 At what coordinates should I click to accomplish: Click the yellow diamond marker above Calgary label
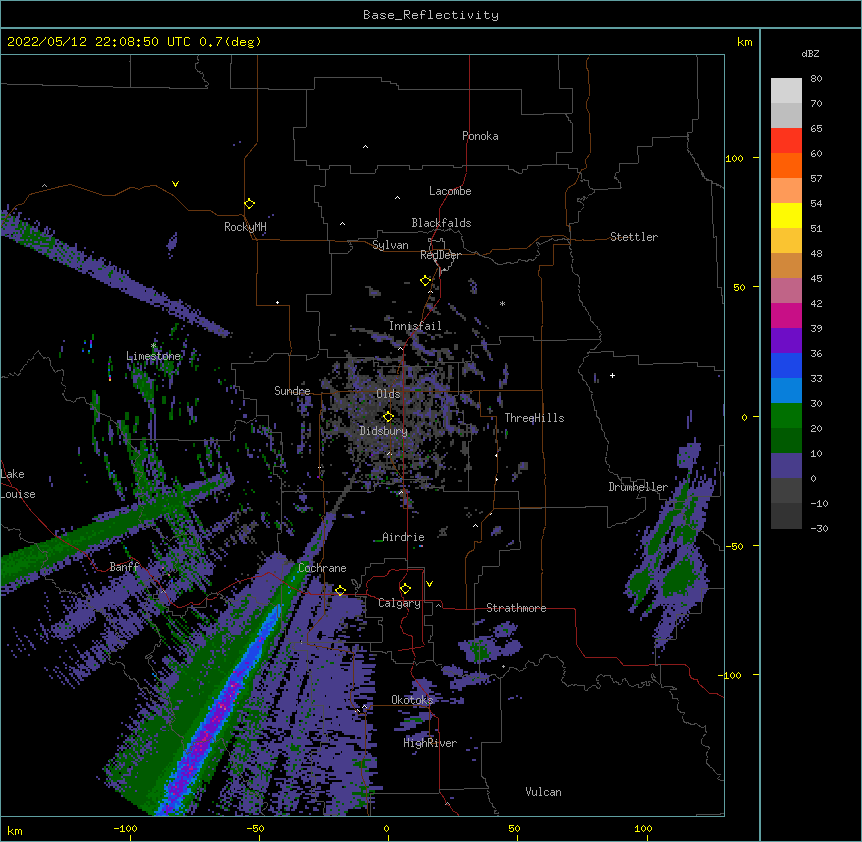[x=405, y=588]
